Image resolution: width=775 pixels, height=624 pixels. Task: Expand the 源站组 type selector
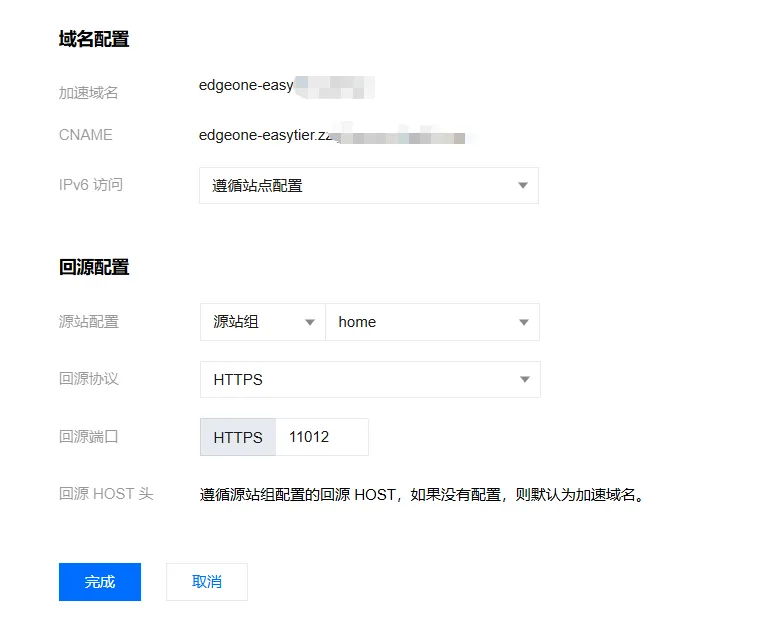(x=262, y=322)
